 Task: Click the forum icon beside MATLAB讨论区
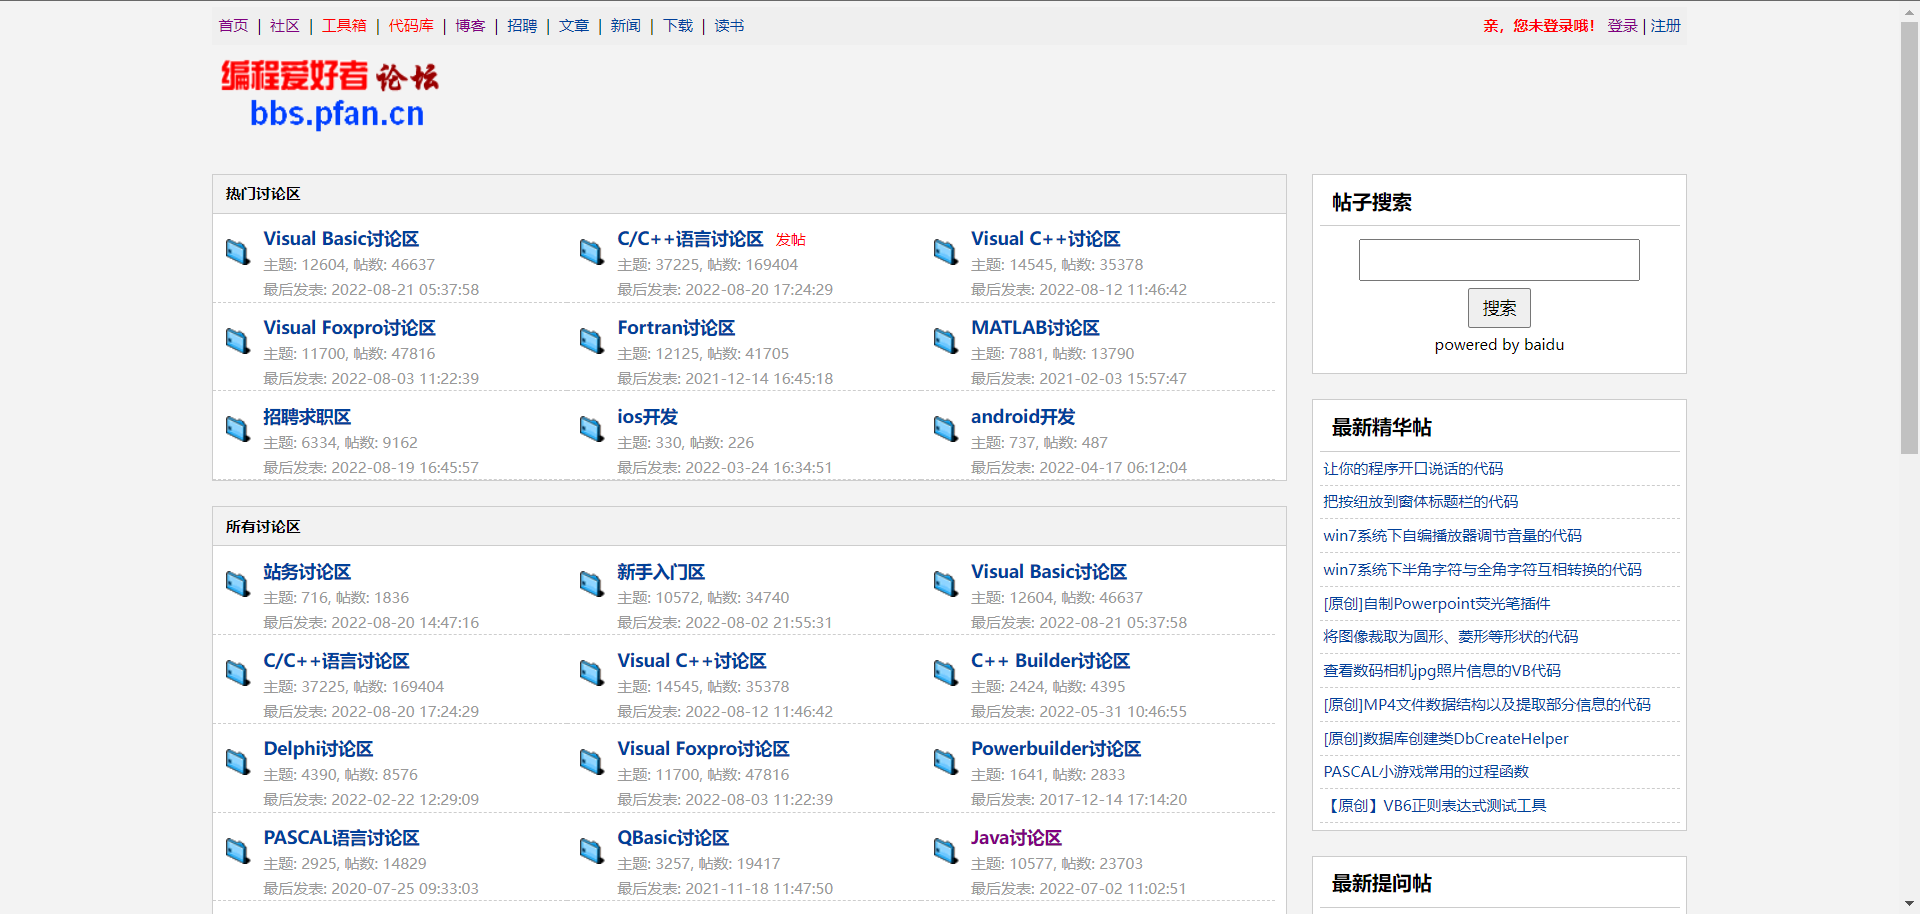point(946,341)
